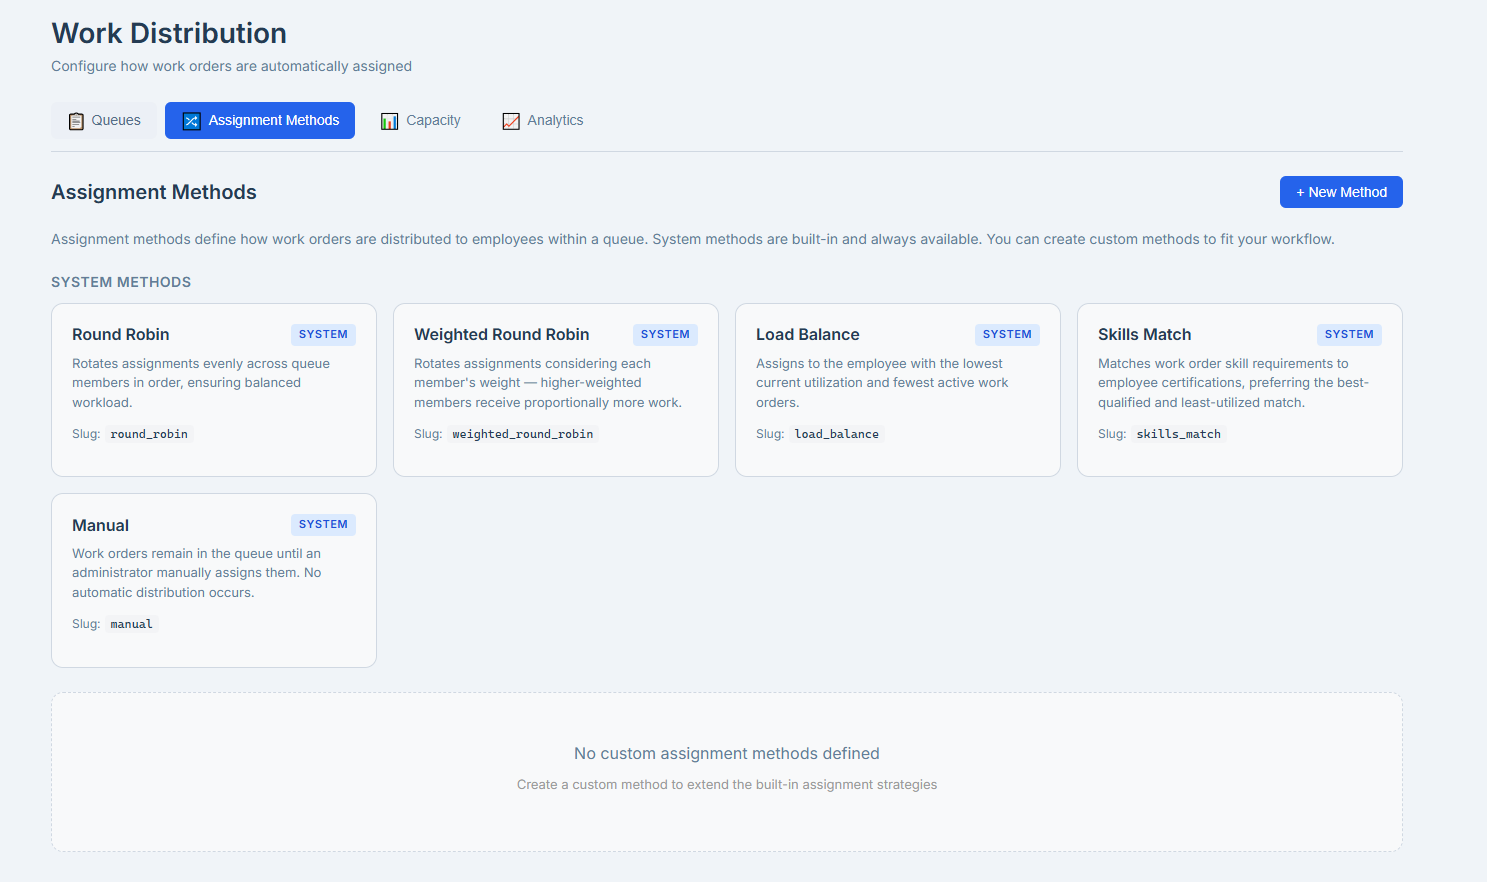Choose the Load Balance method title
This screenshot has height=882, width=1487.
click(808, 334)
